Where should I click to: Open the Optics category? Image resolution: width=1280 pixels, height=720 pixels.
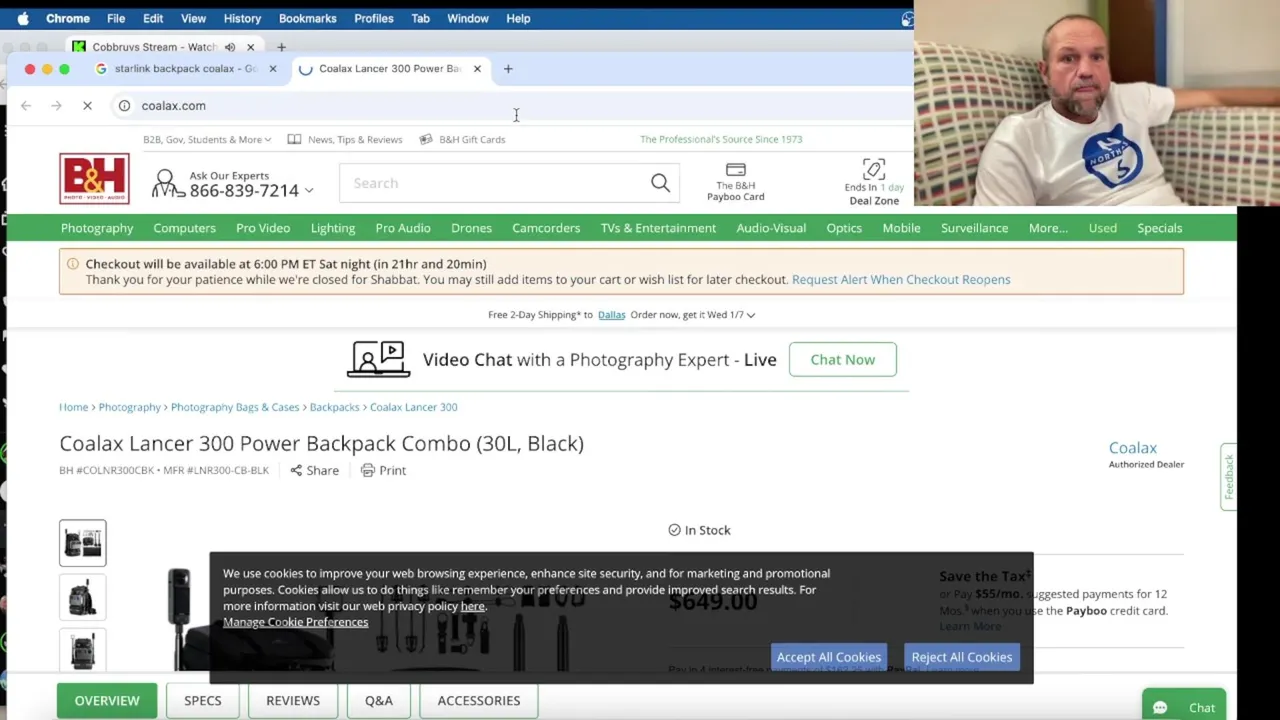point(844,228)
